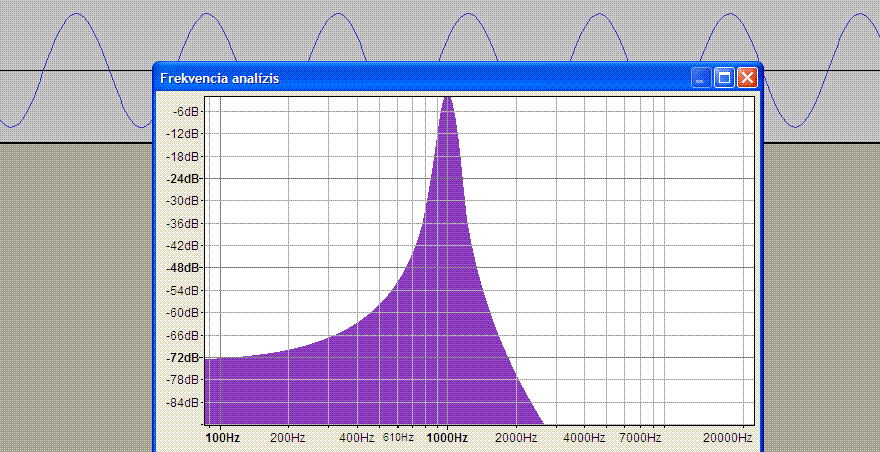Click the -6dB level axis label

click(184, 111)
